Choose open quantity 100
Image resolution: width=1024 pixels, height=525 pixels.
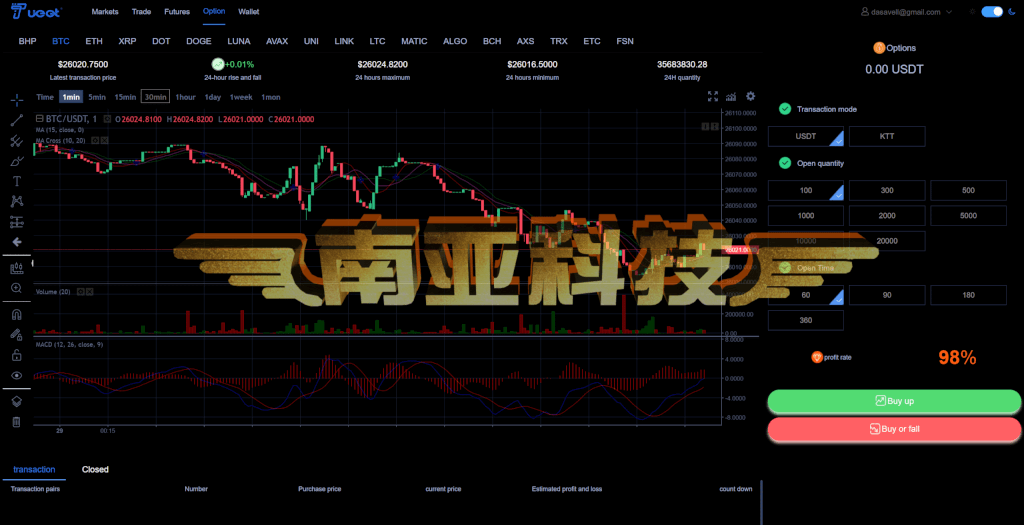(x=805, y=191)
